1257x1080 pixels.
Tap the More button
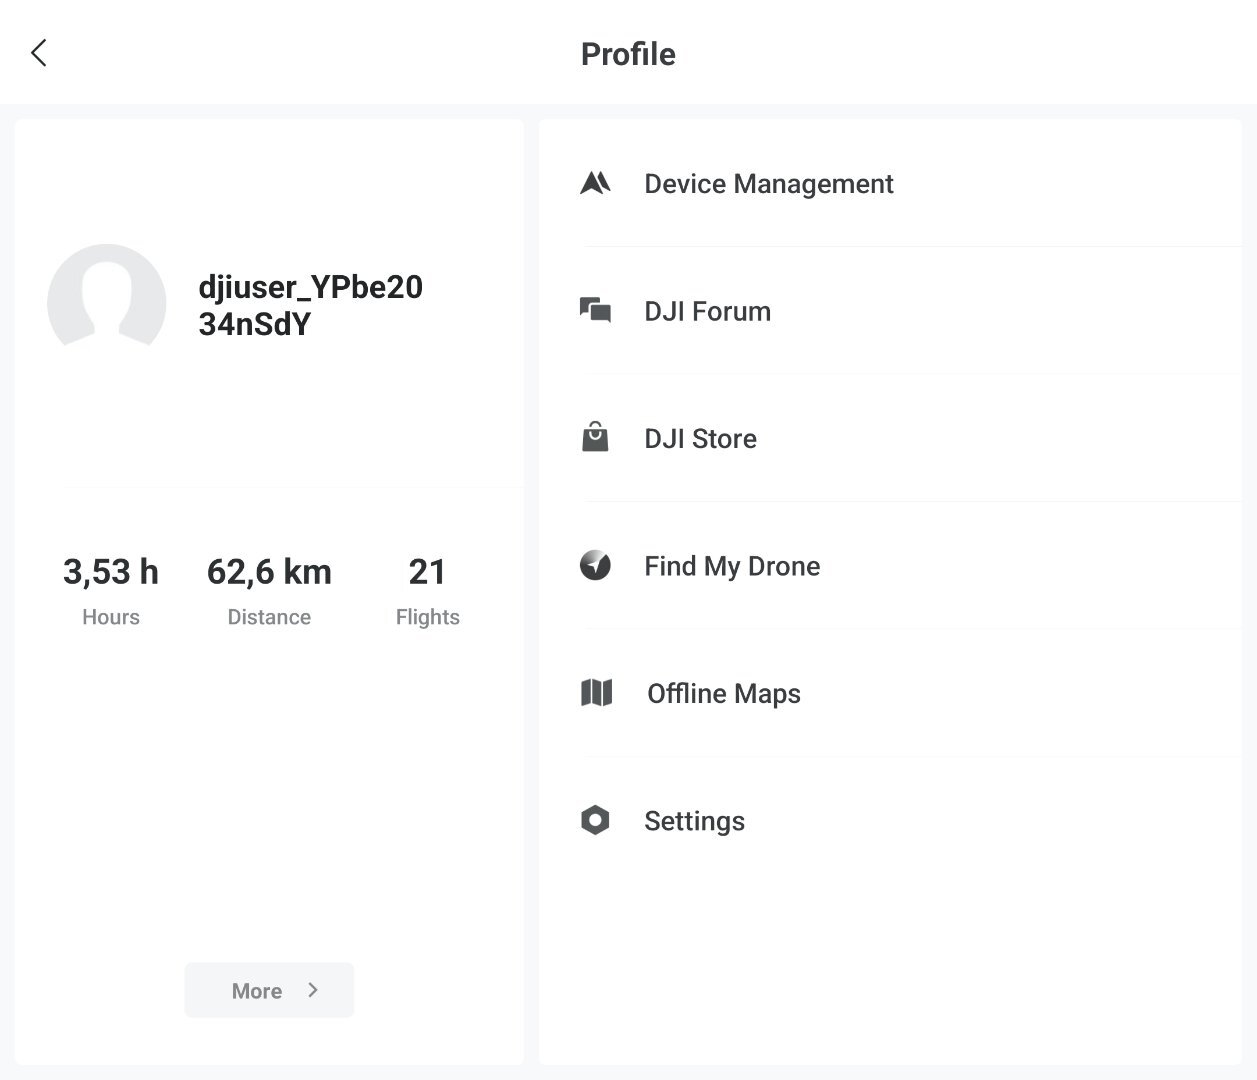pos(269,990)
